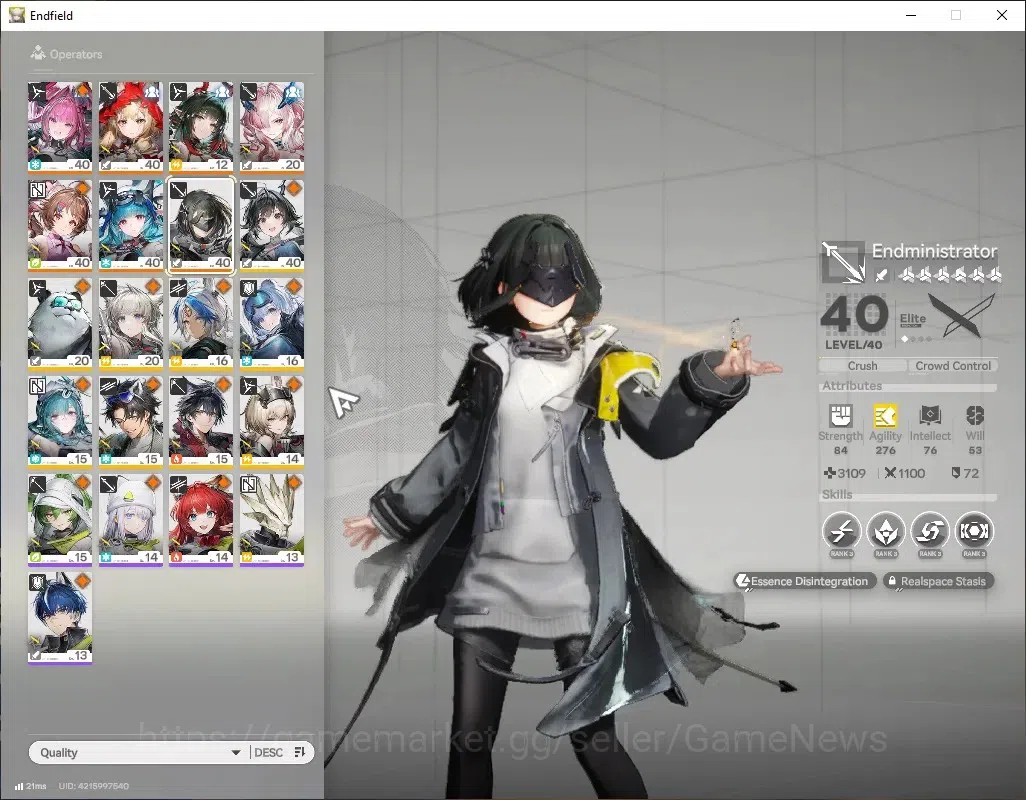Click the elite stage indicator dots
The width and height of the screenshot is (1026, 800).
[x=916, y=339]
